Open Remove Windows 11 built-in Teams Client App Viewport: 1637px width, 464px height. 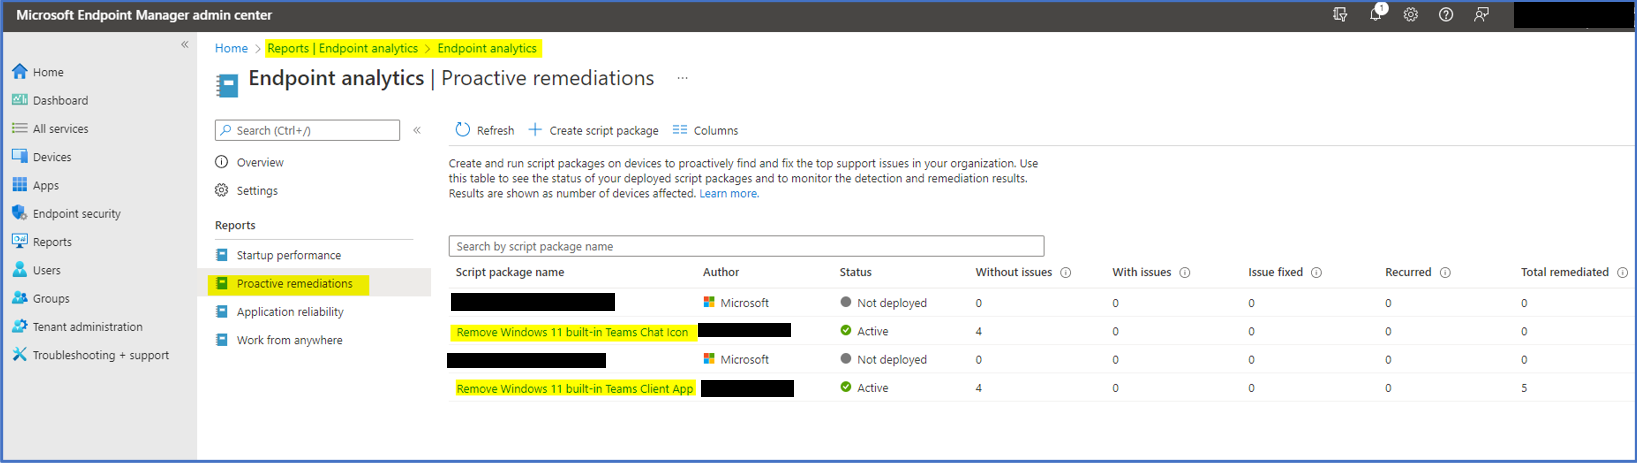click(x=575, y=389)
